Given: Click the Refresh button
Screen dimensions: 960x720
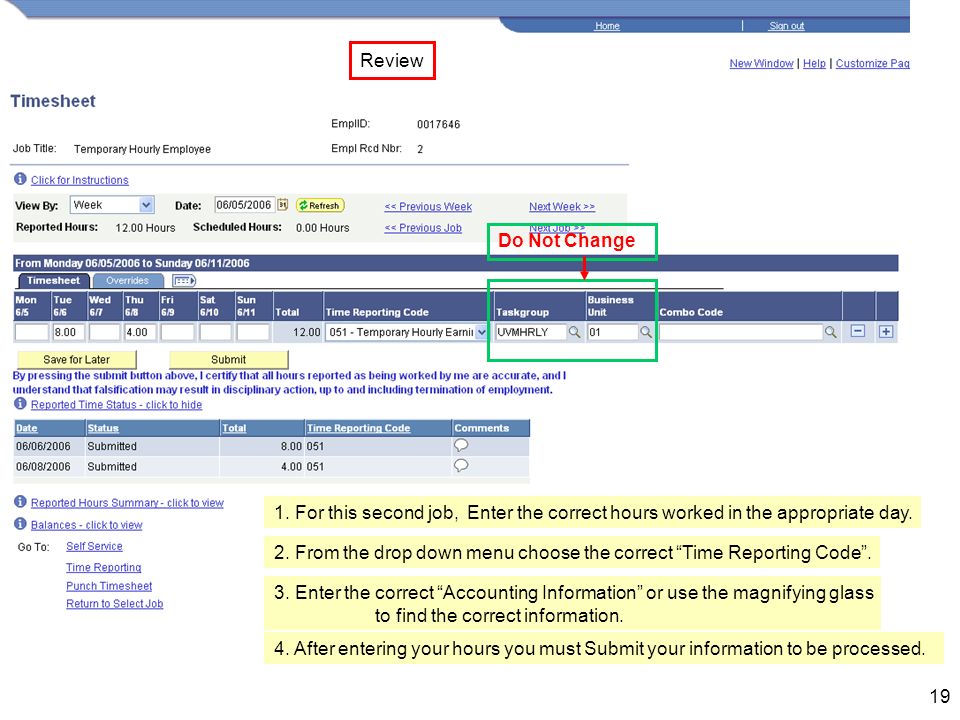Looking at the screenshot, I should (x=320, y=206).
